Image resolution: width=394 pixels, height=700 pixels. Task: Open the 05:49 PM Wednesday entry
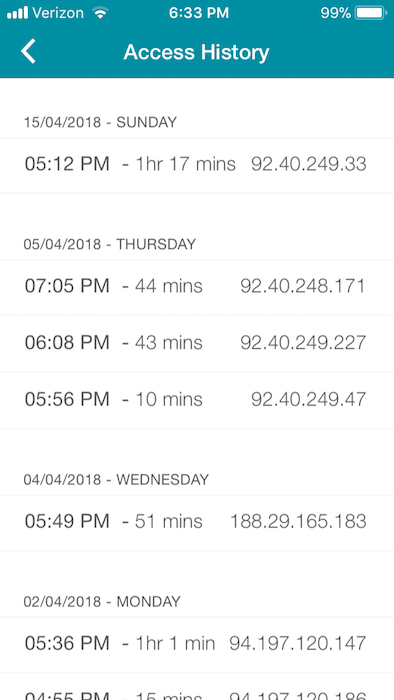(197, 522)
